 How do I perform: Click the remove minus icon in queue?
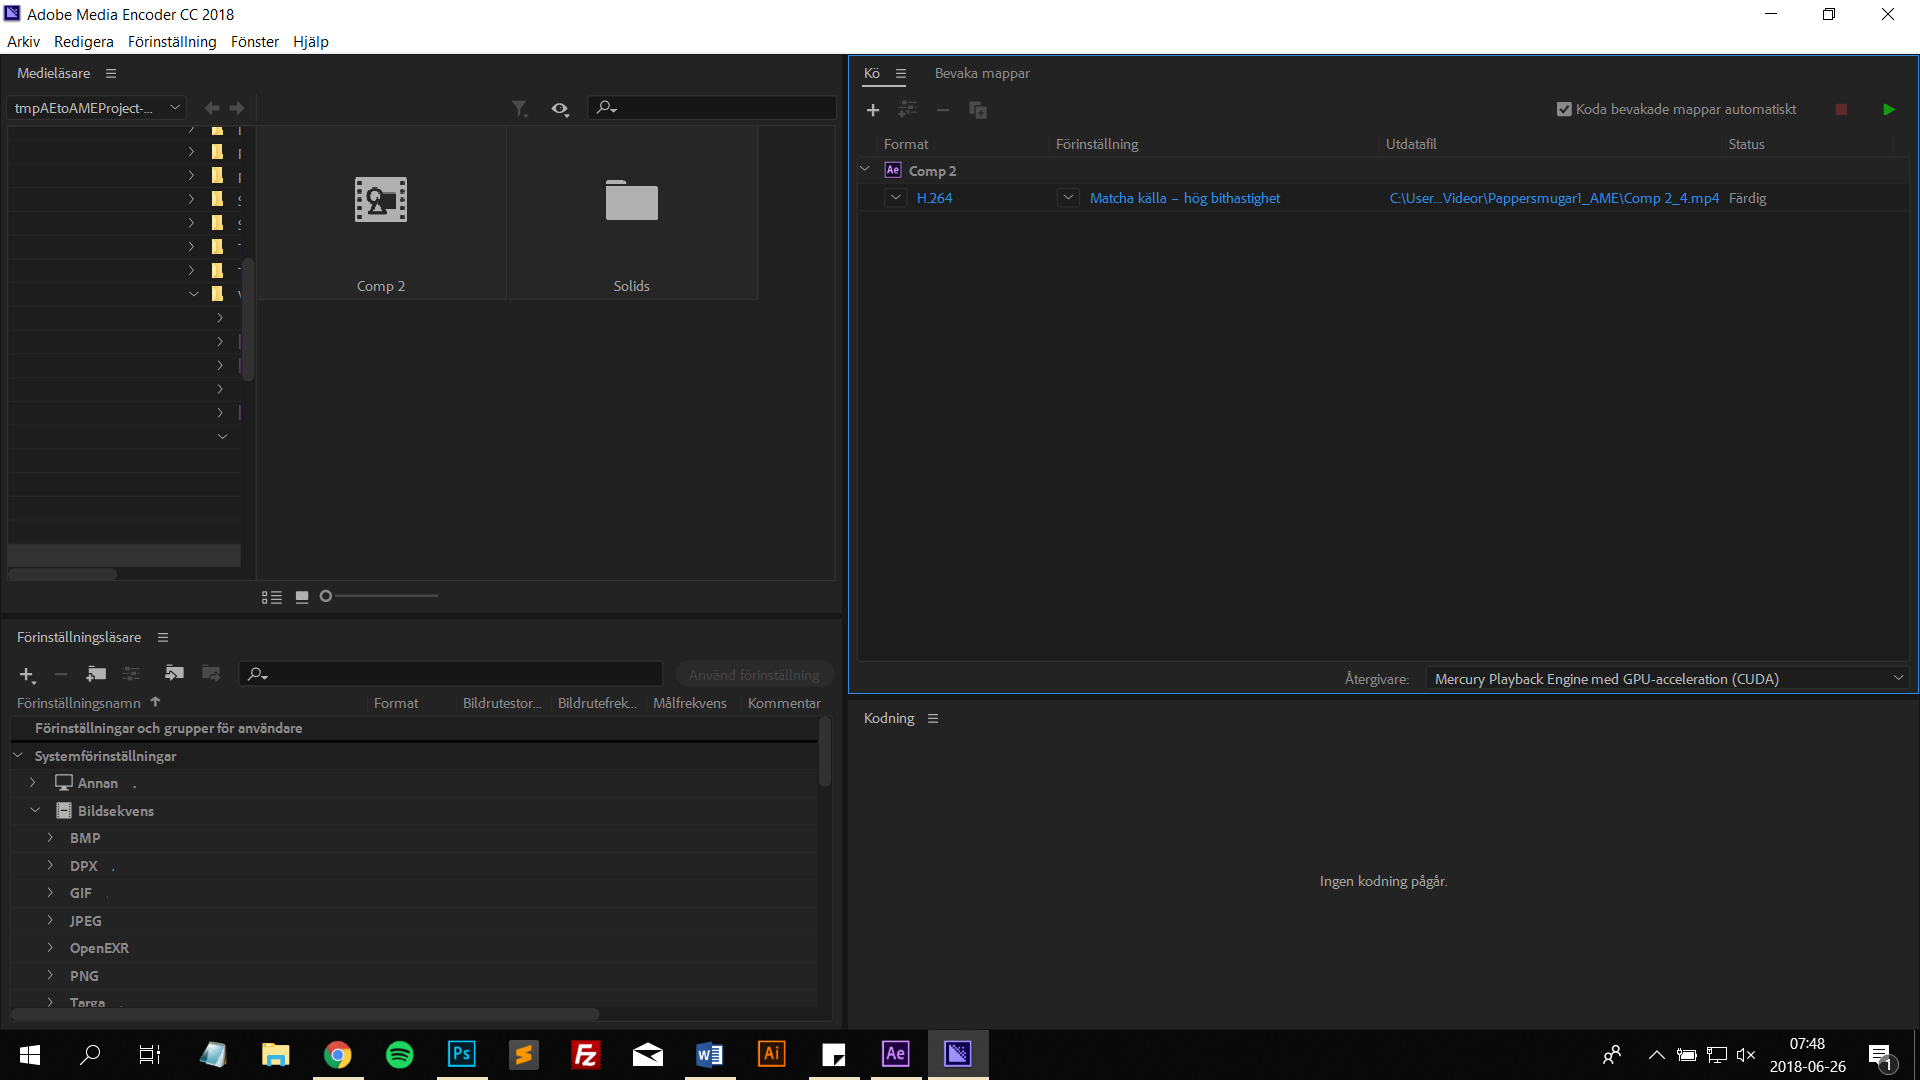click(943, 110)
